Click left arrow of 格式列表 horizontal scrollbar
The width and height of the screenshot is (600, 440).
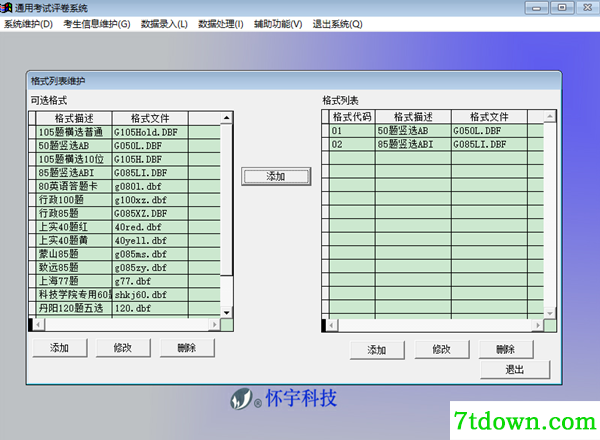point(331,326)
